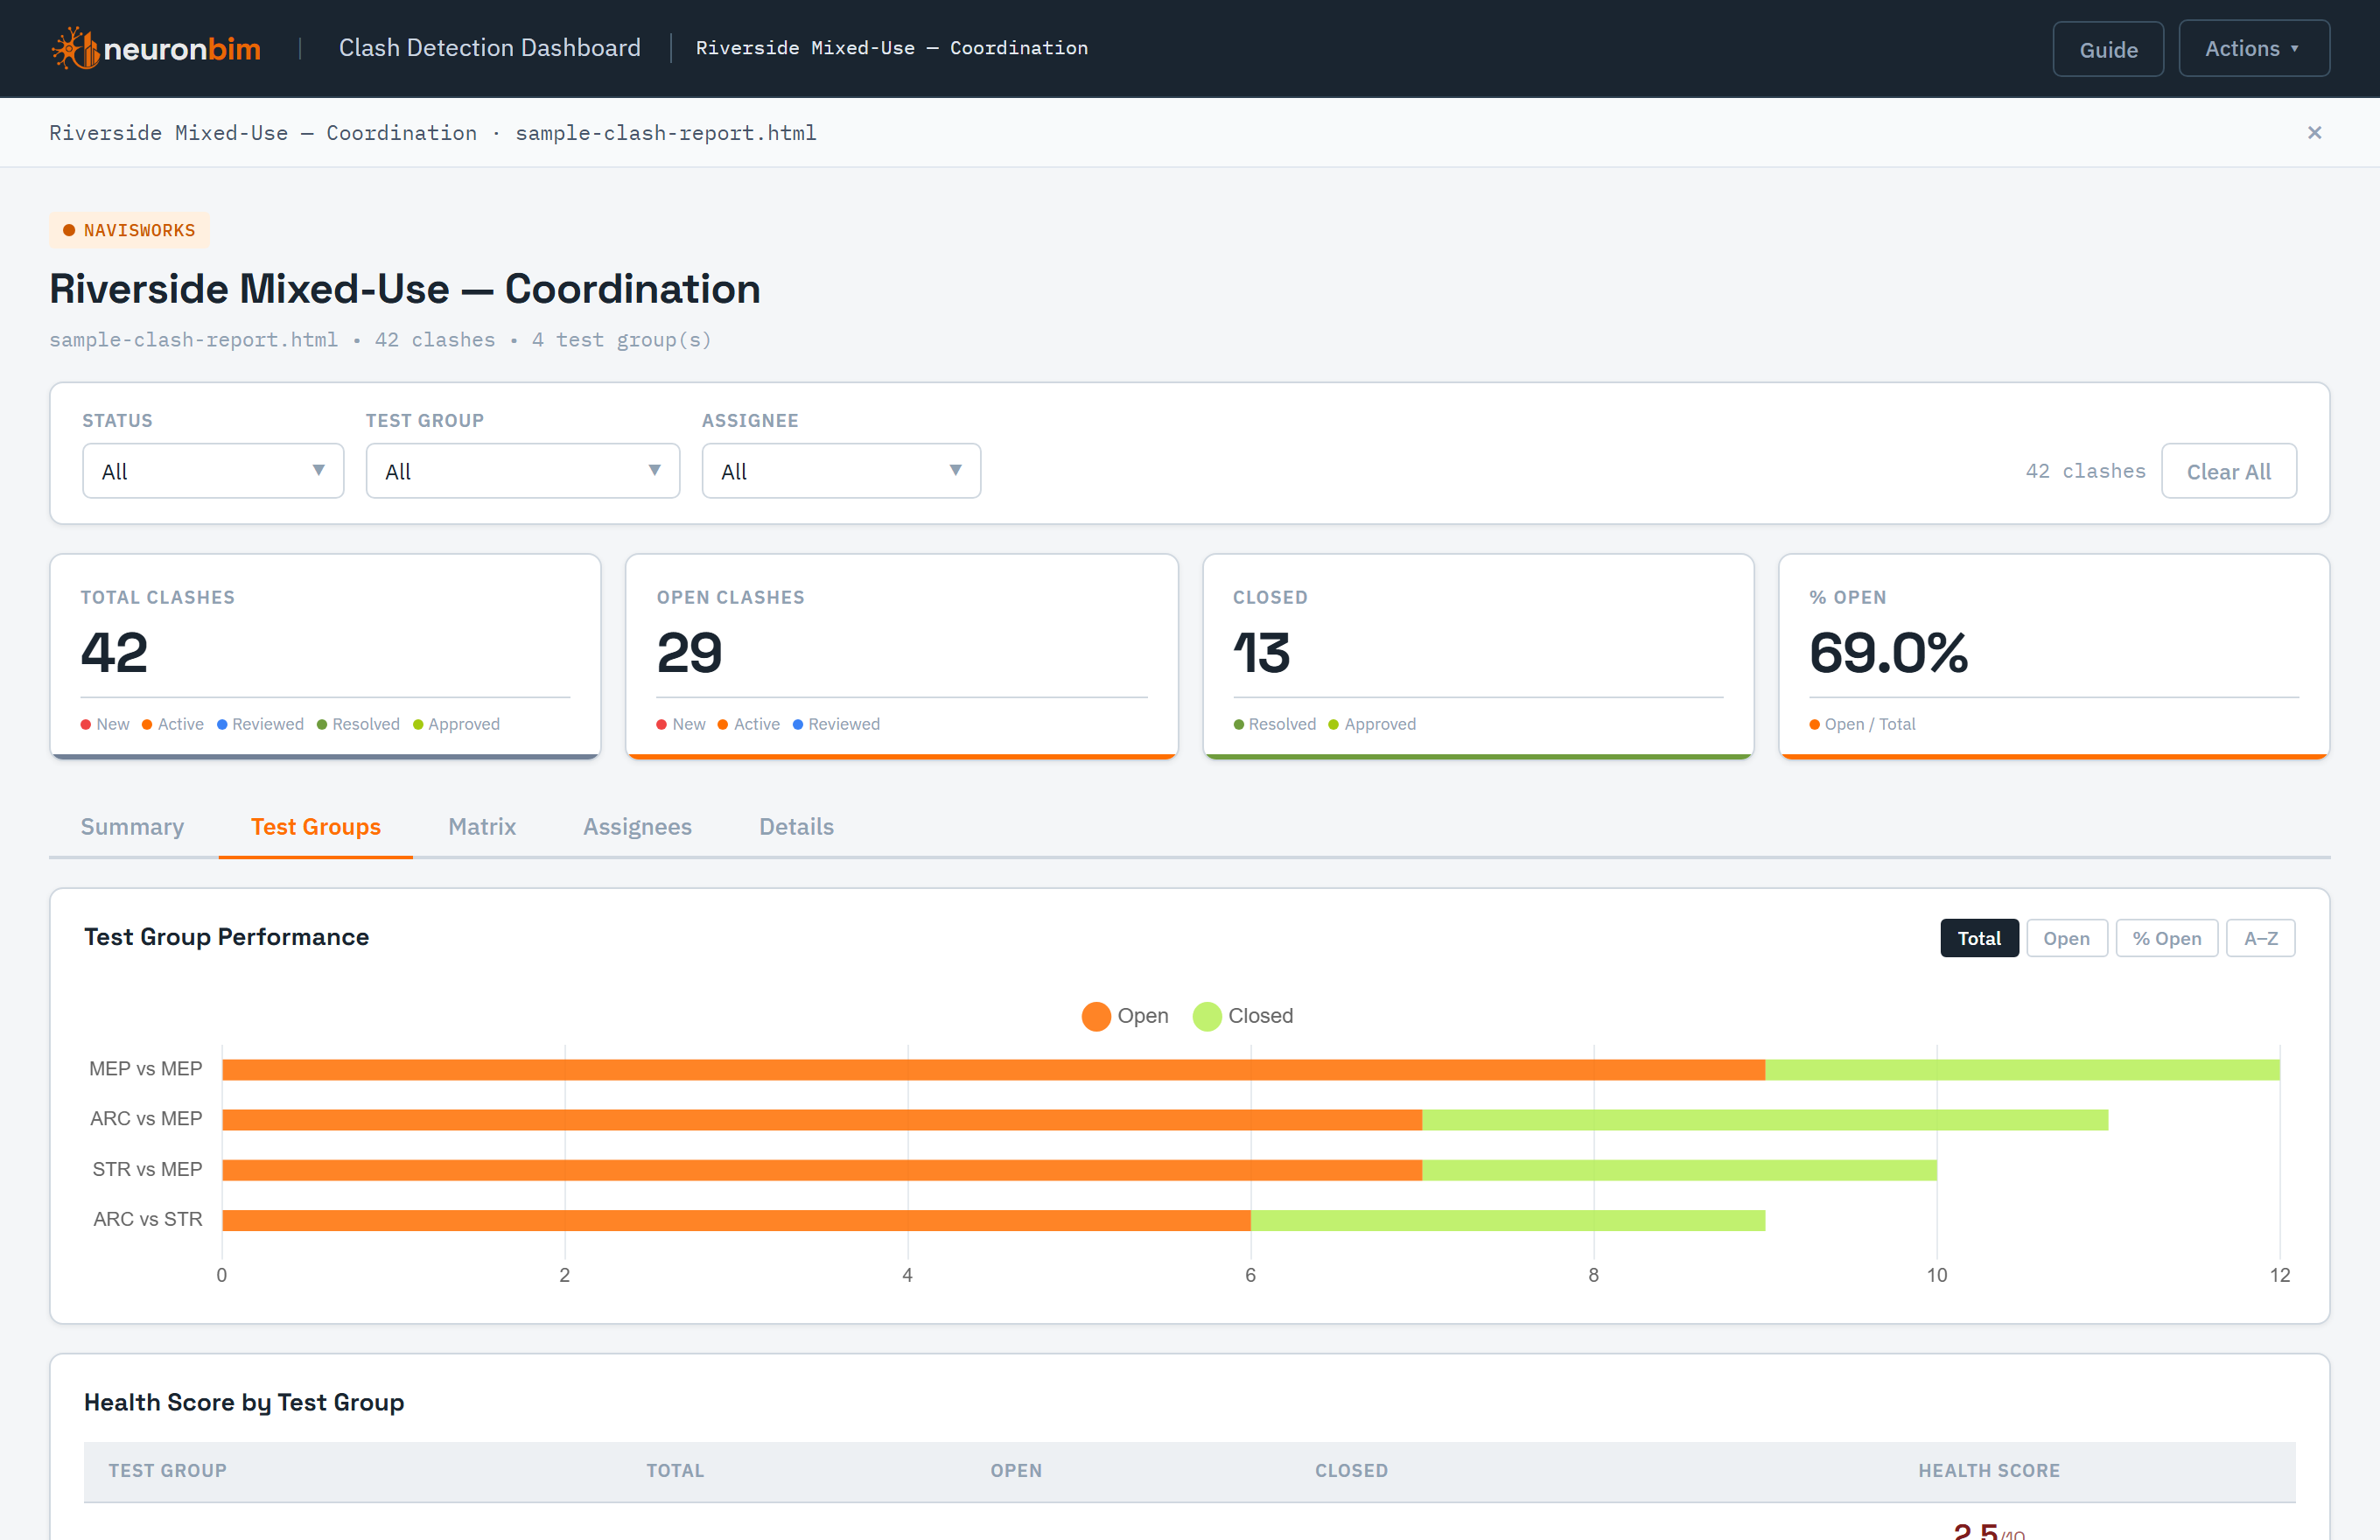
Task: Click the Open Clashes stat card
Action: (901, 656)
